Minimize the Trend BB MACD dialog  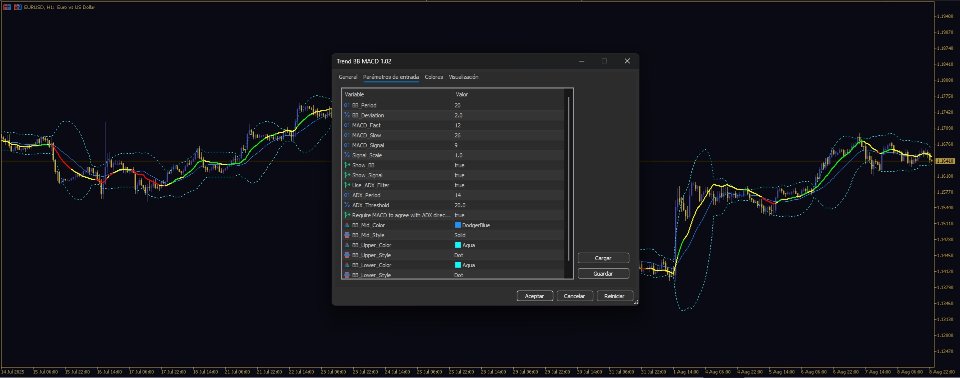[582, 61]
